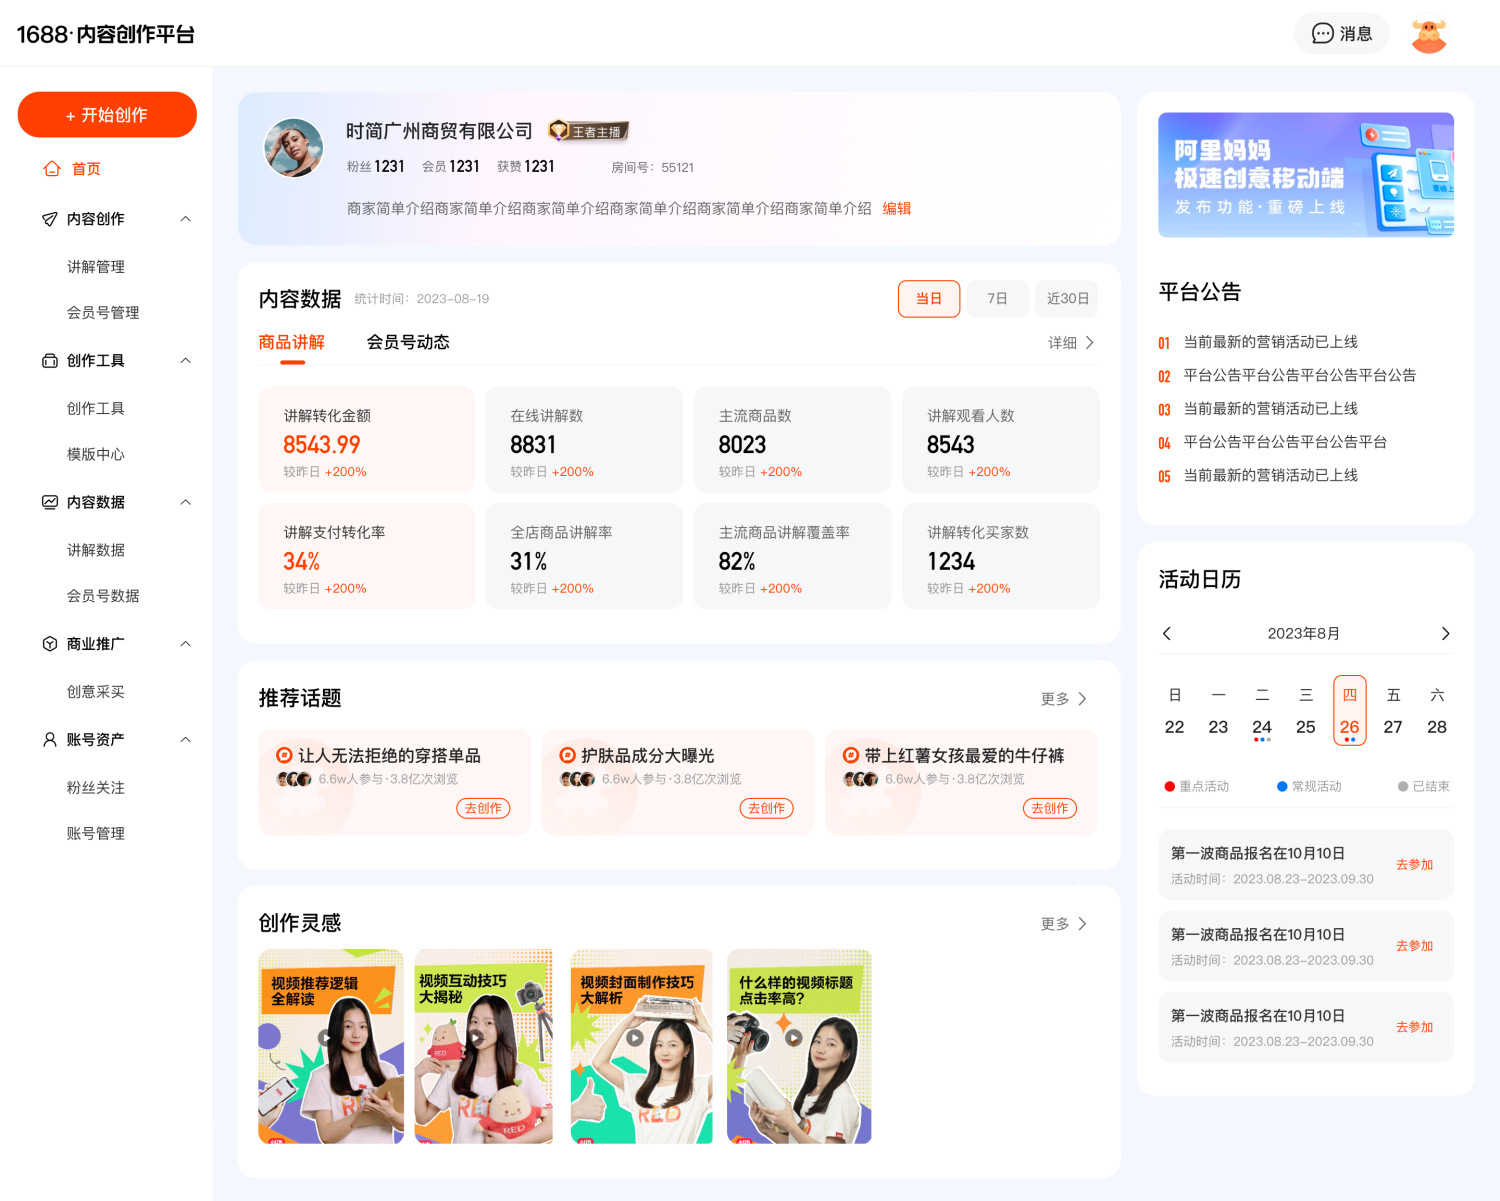
Task: Click the 创作工具 toolbox icon
Action: 49,361
